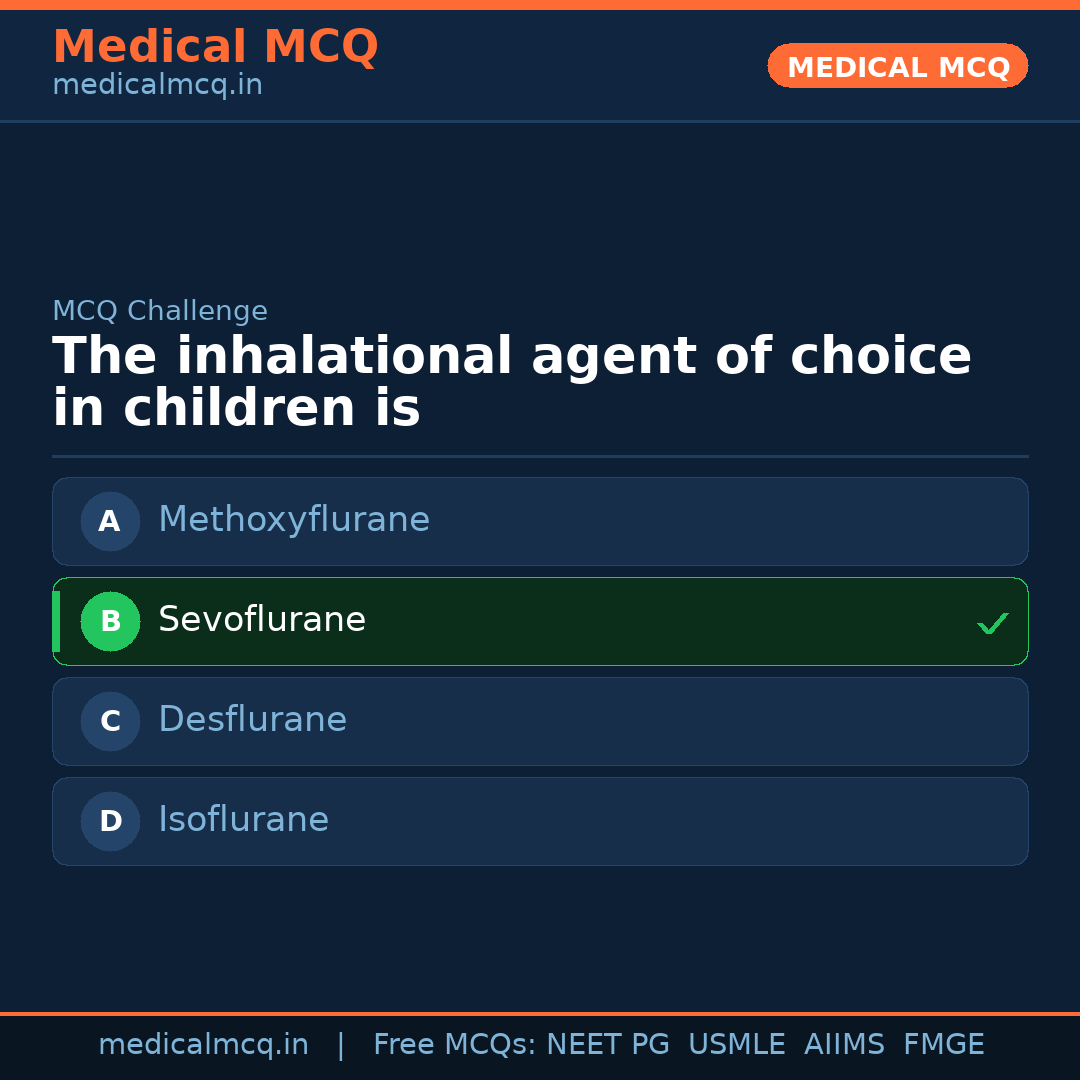1080x1080 pixels.
Task: Expand the MCQ Challenge section
Action: 159,311
